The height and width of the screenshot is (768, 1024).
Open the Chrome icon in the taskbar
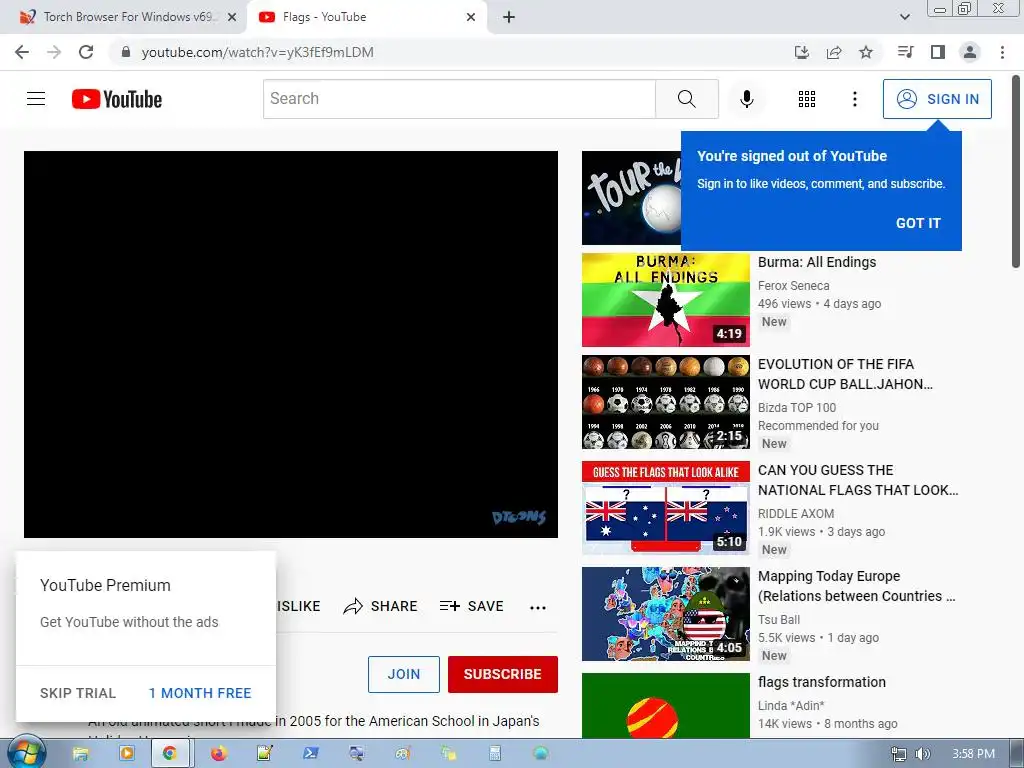(170, 754)
